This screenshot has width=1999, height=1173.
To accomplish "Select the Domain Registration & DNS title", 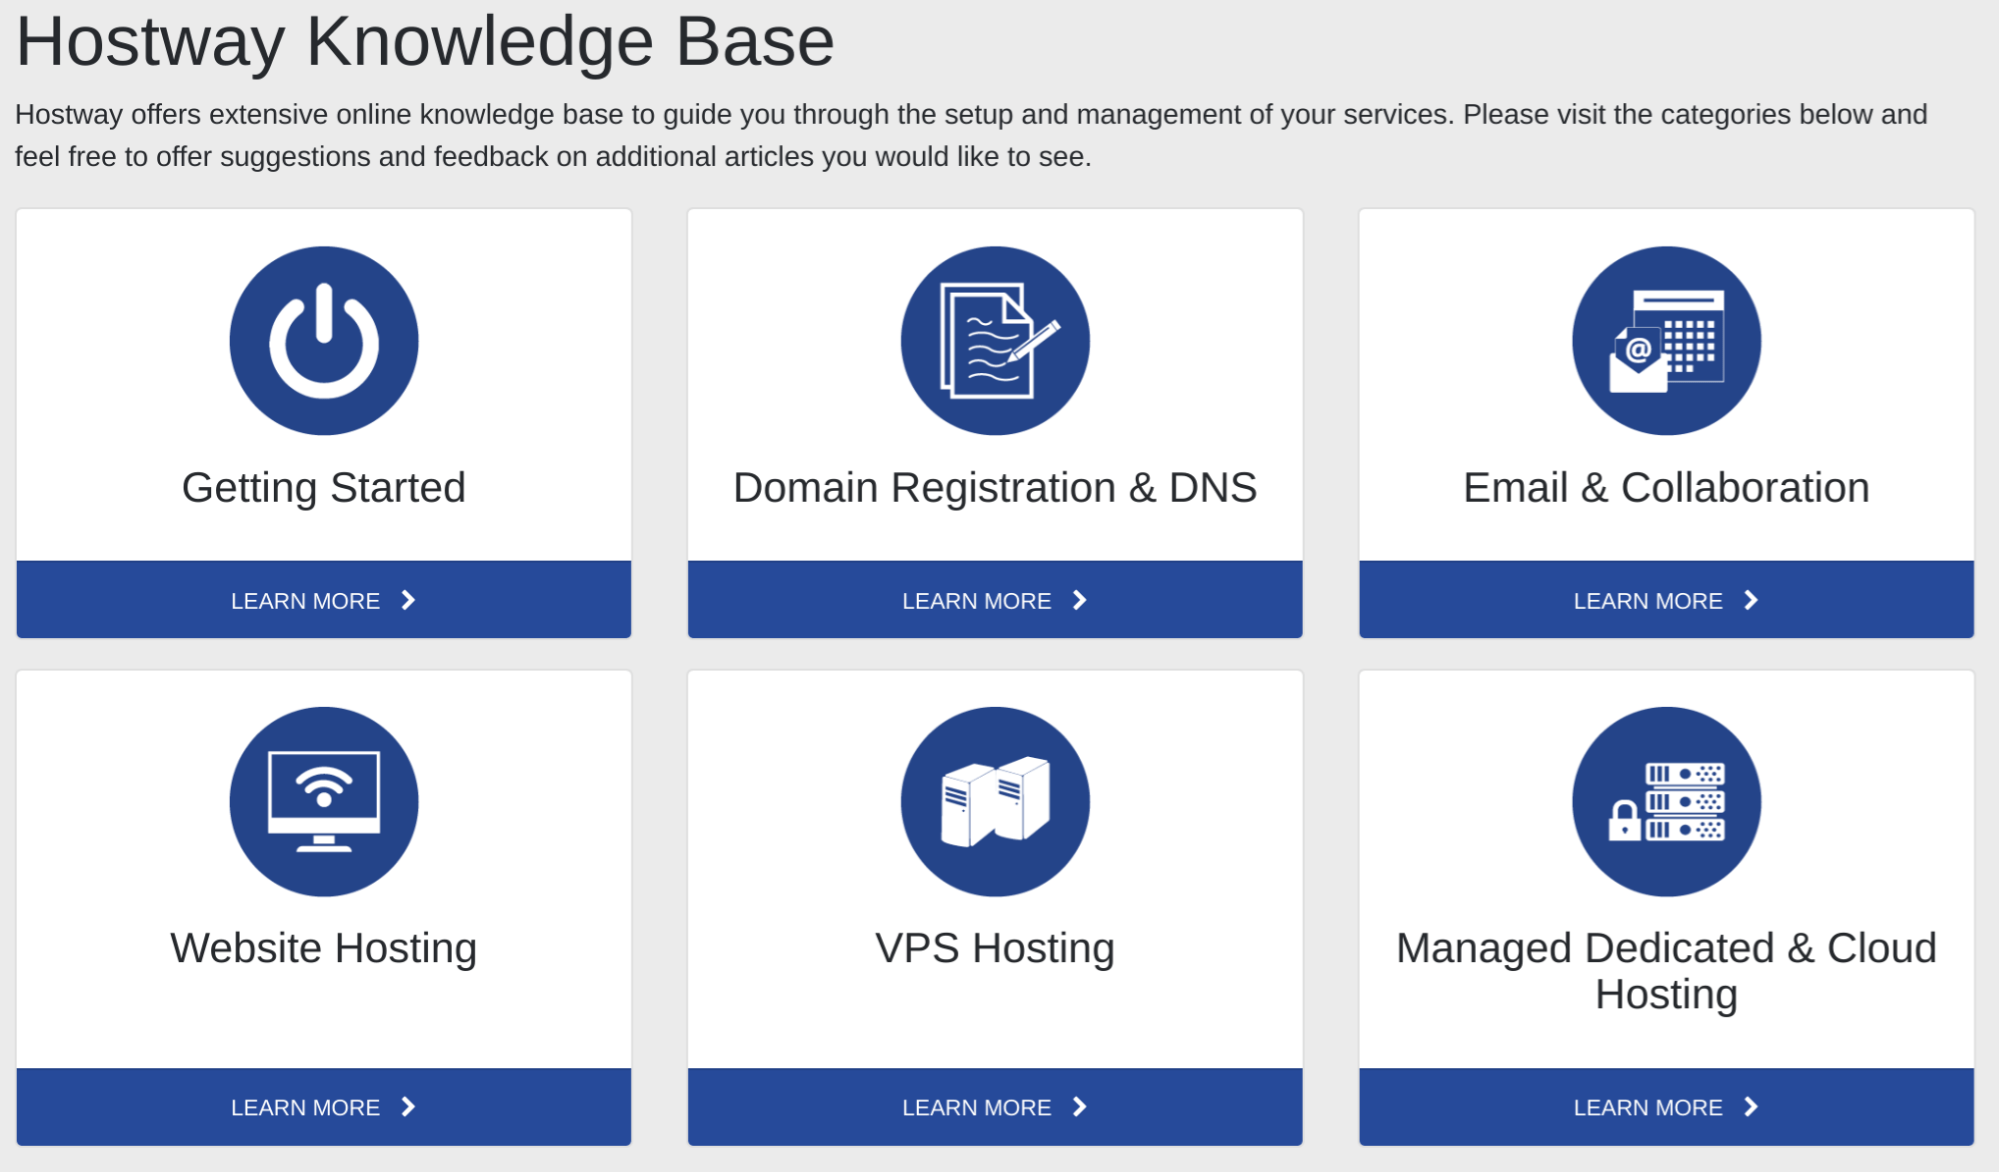I will coord(995,488).
